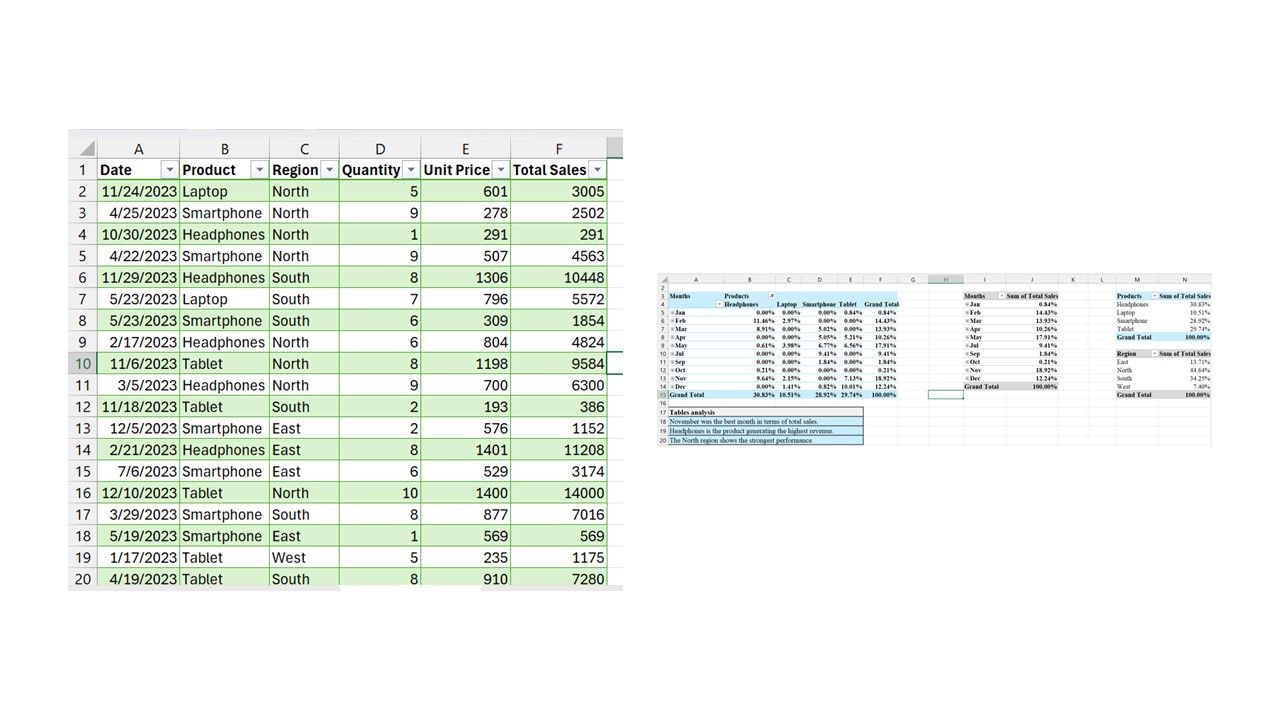Expand the Dec row in the column A pivot
Screen dimensions: 1280x720
pos(672,386)
